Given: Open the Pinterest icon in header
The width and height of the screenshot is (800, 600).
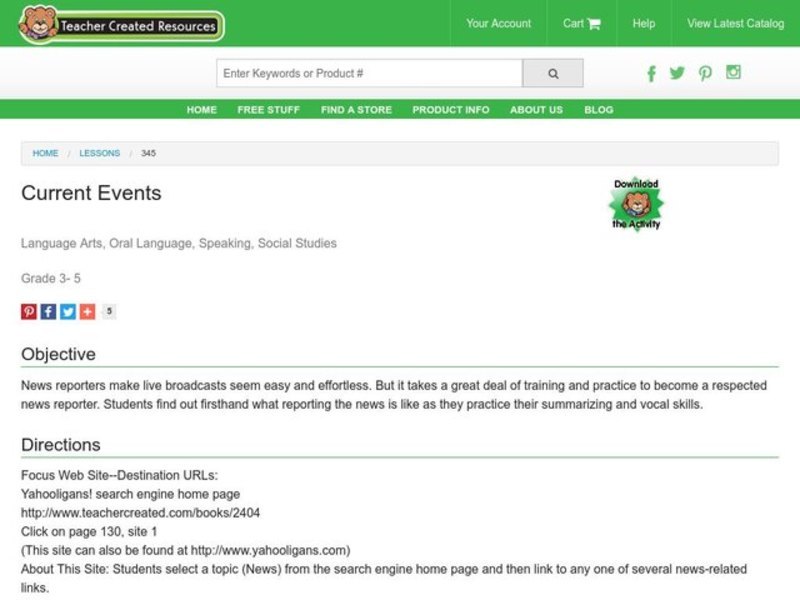Looking at the screenshot, I should pos(705,73).
